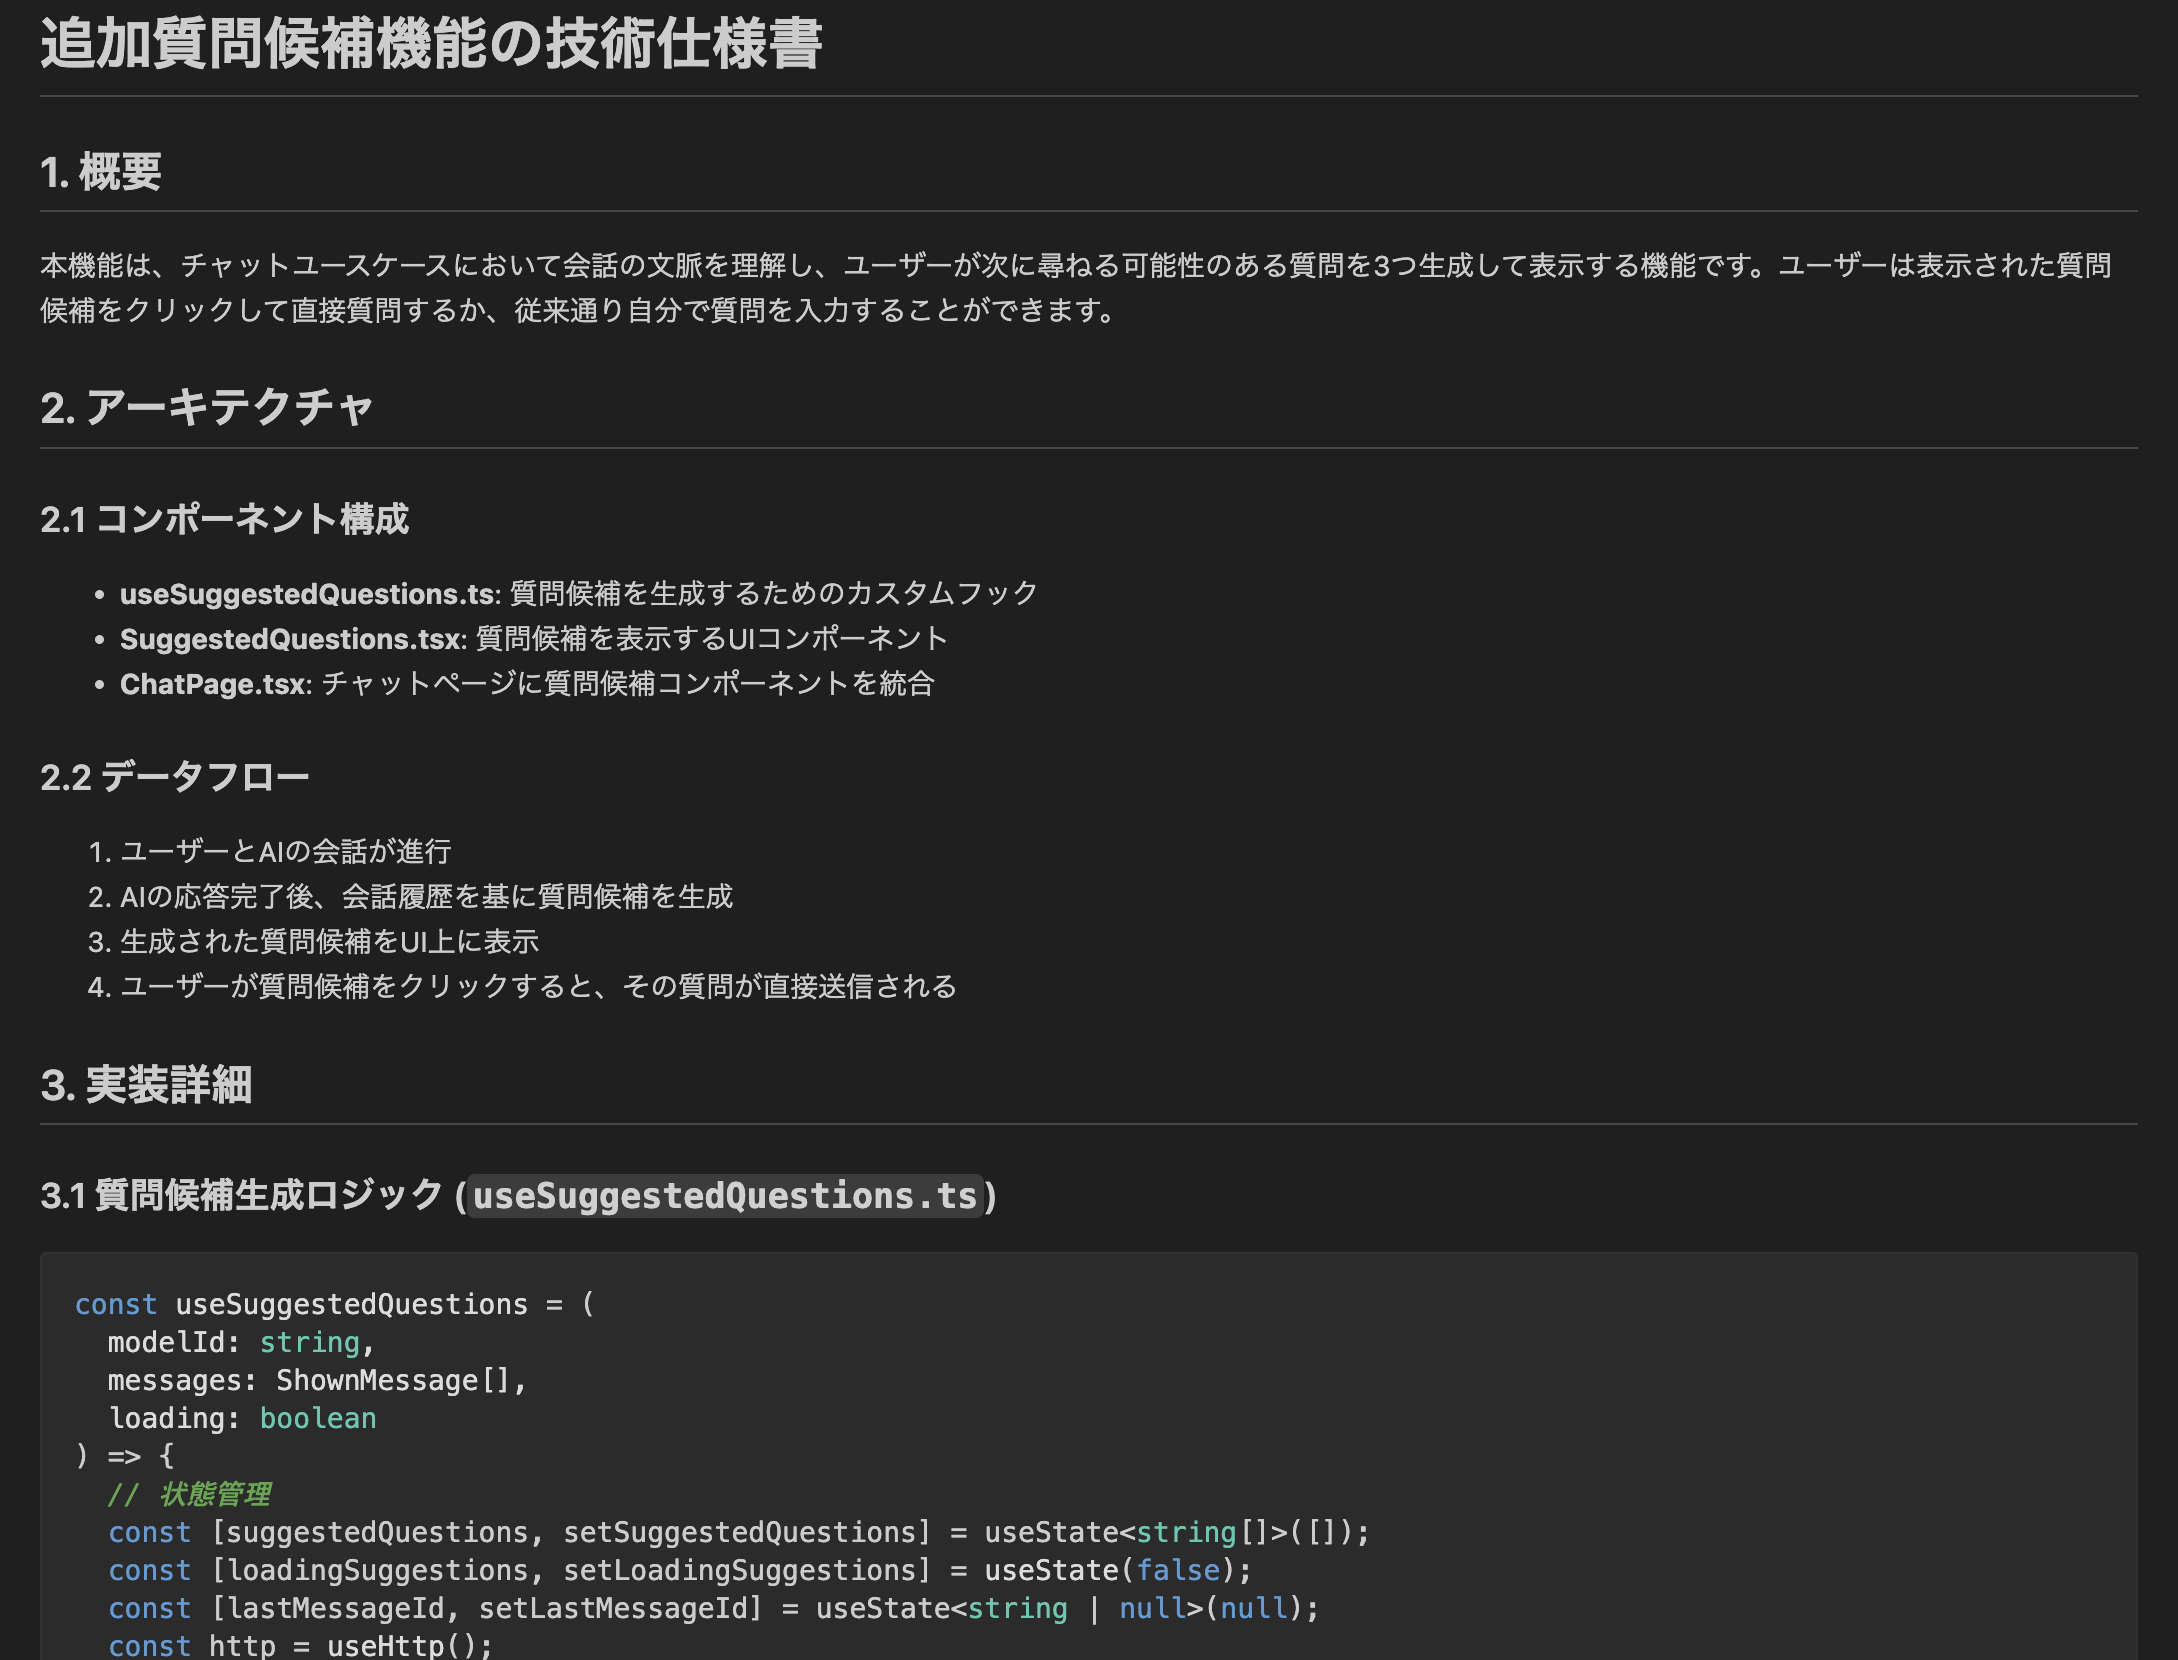Click the 'messages: ShownMessage[]' code line
Viewport: 2178px width, 1660px height.
pos(316,1381)
